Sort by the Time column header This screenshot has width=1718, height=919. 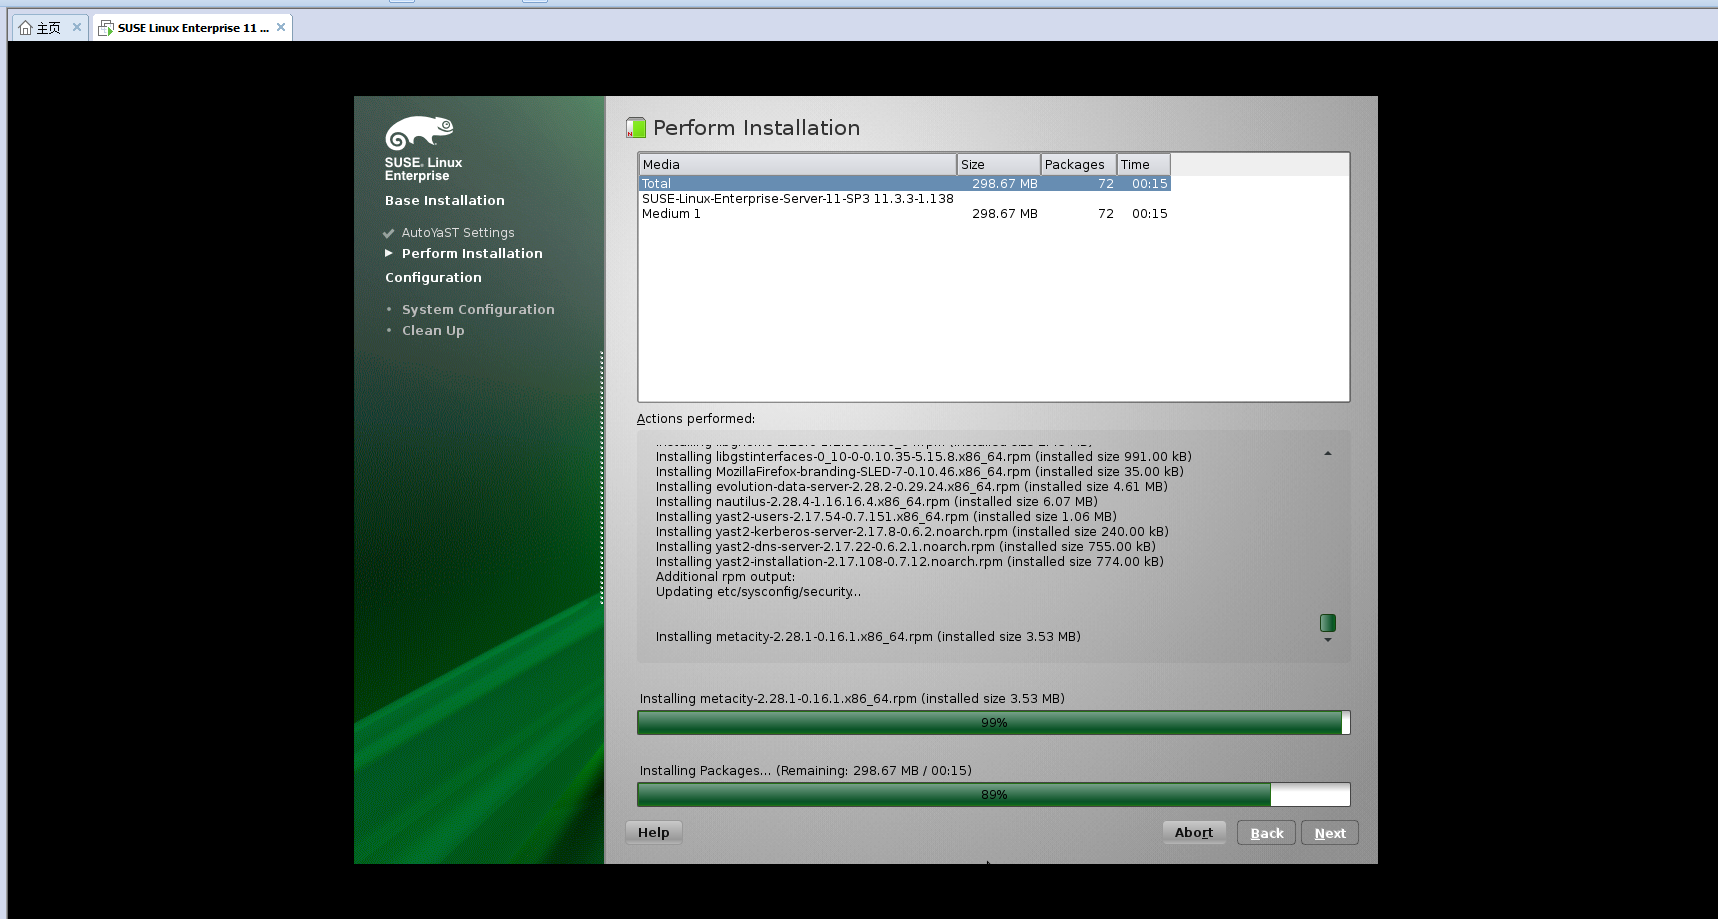click(1143, 165)
